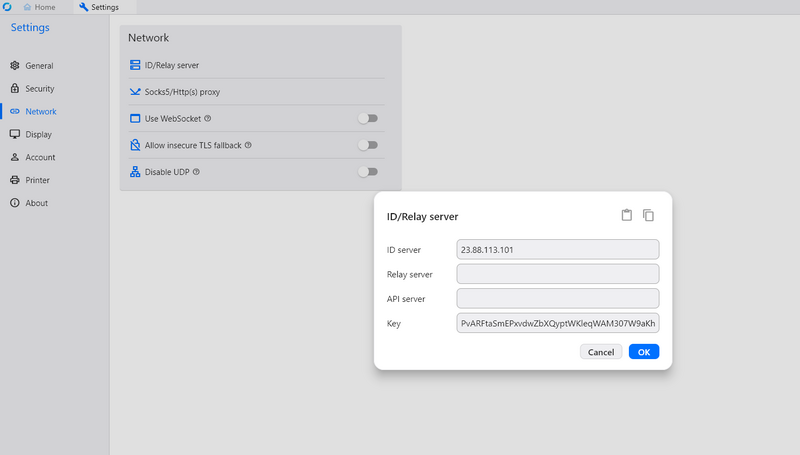Open the Display settings section
800x455 pixels.
coord(38,134)
